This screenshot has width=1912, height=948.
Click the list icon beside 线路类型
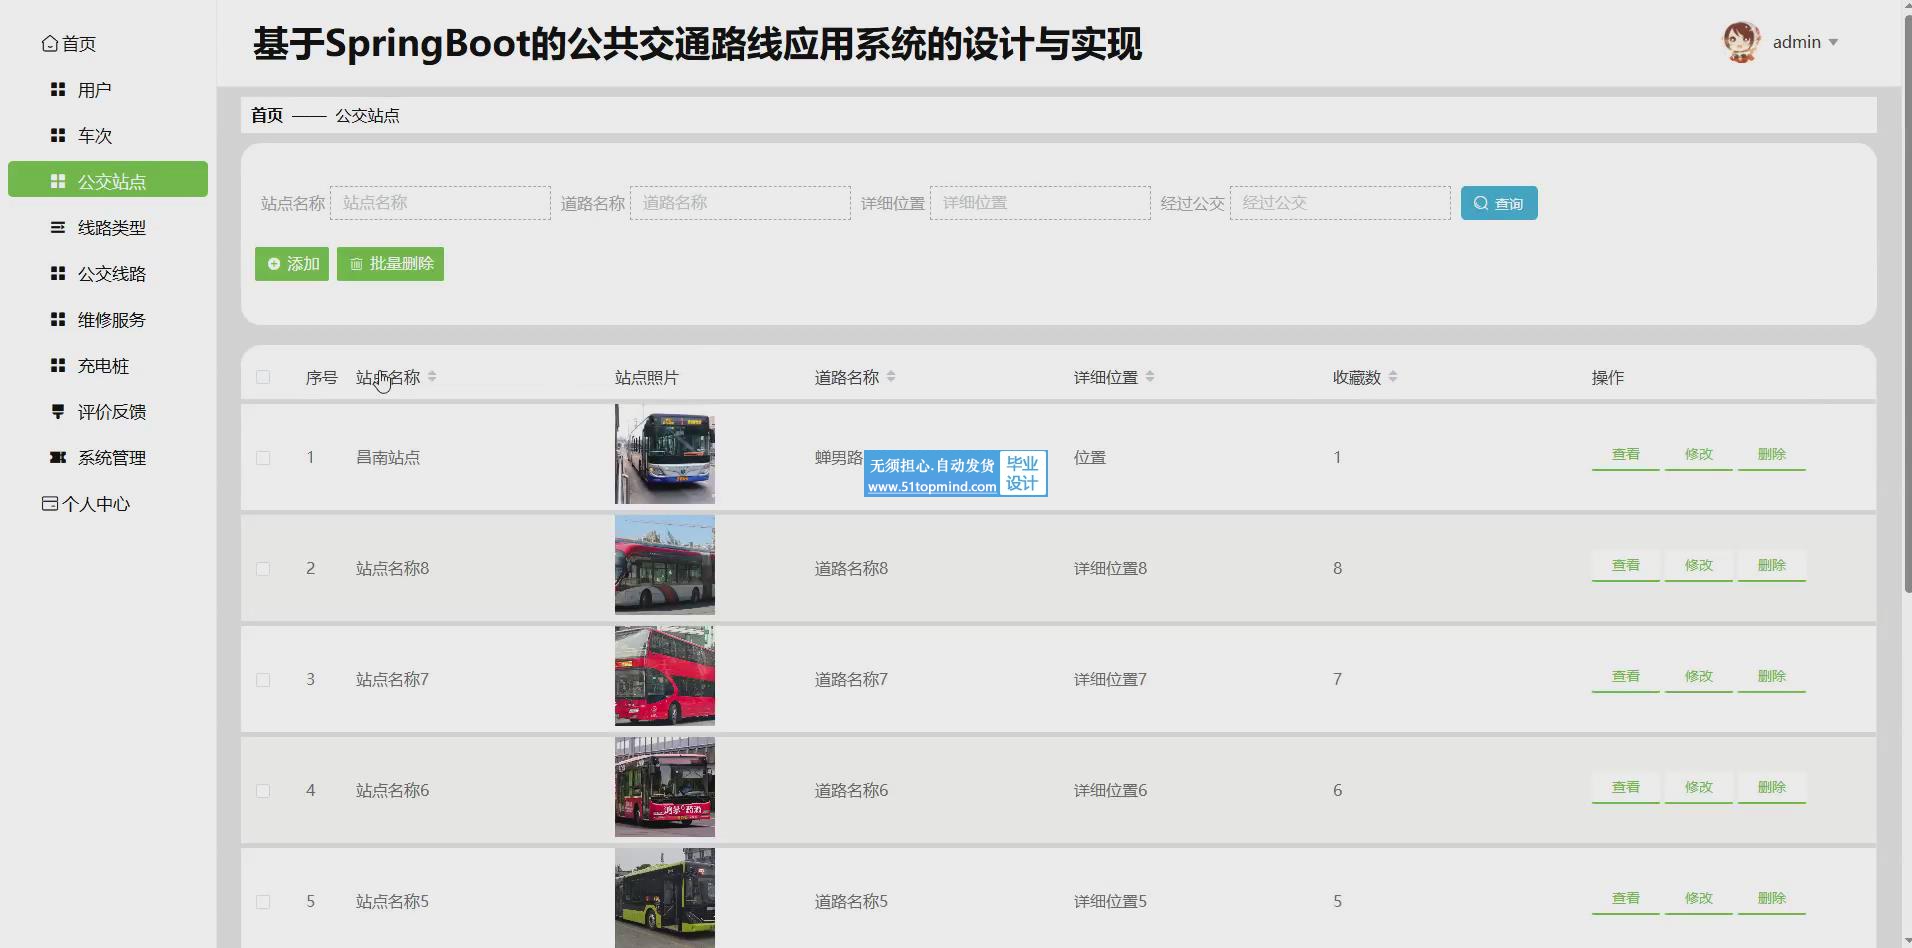point(58,228)
